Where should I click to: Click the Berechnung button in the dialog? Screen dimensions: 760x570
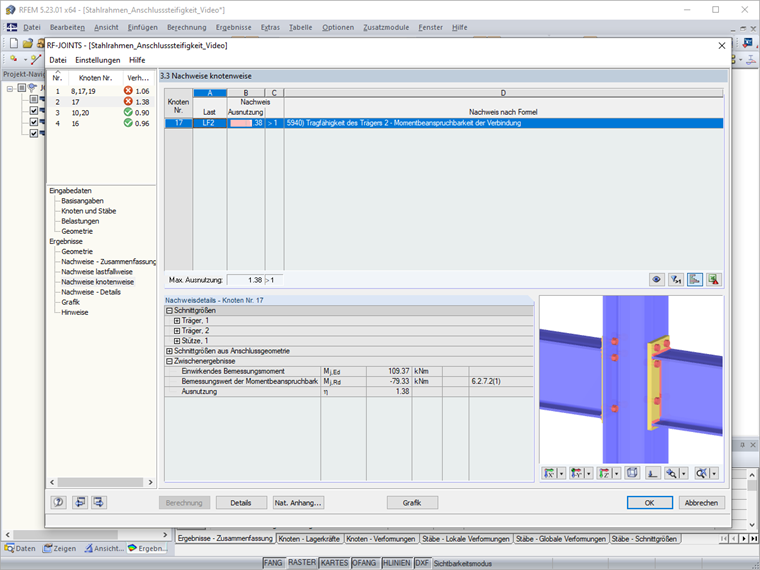click(x=184, y=503)
